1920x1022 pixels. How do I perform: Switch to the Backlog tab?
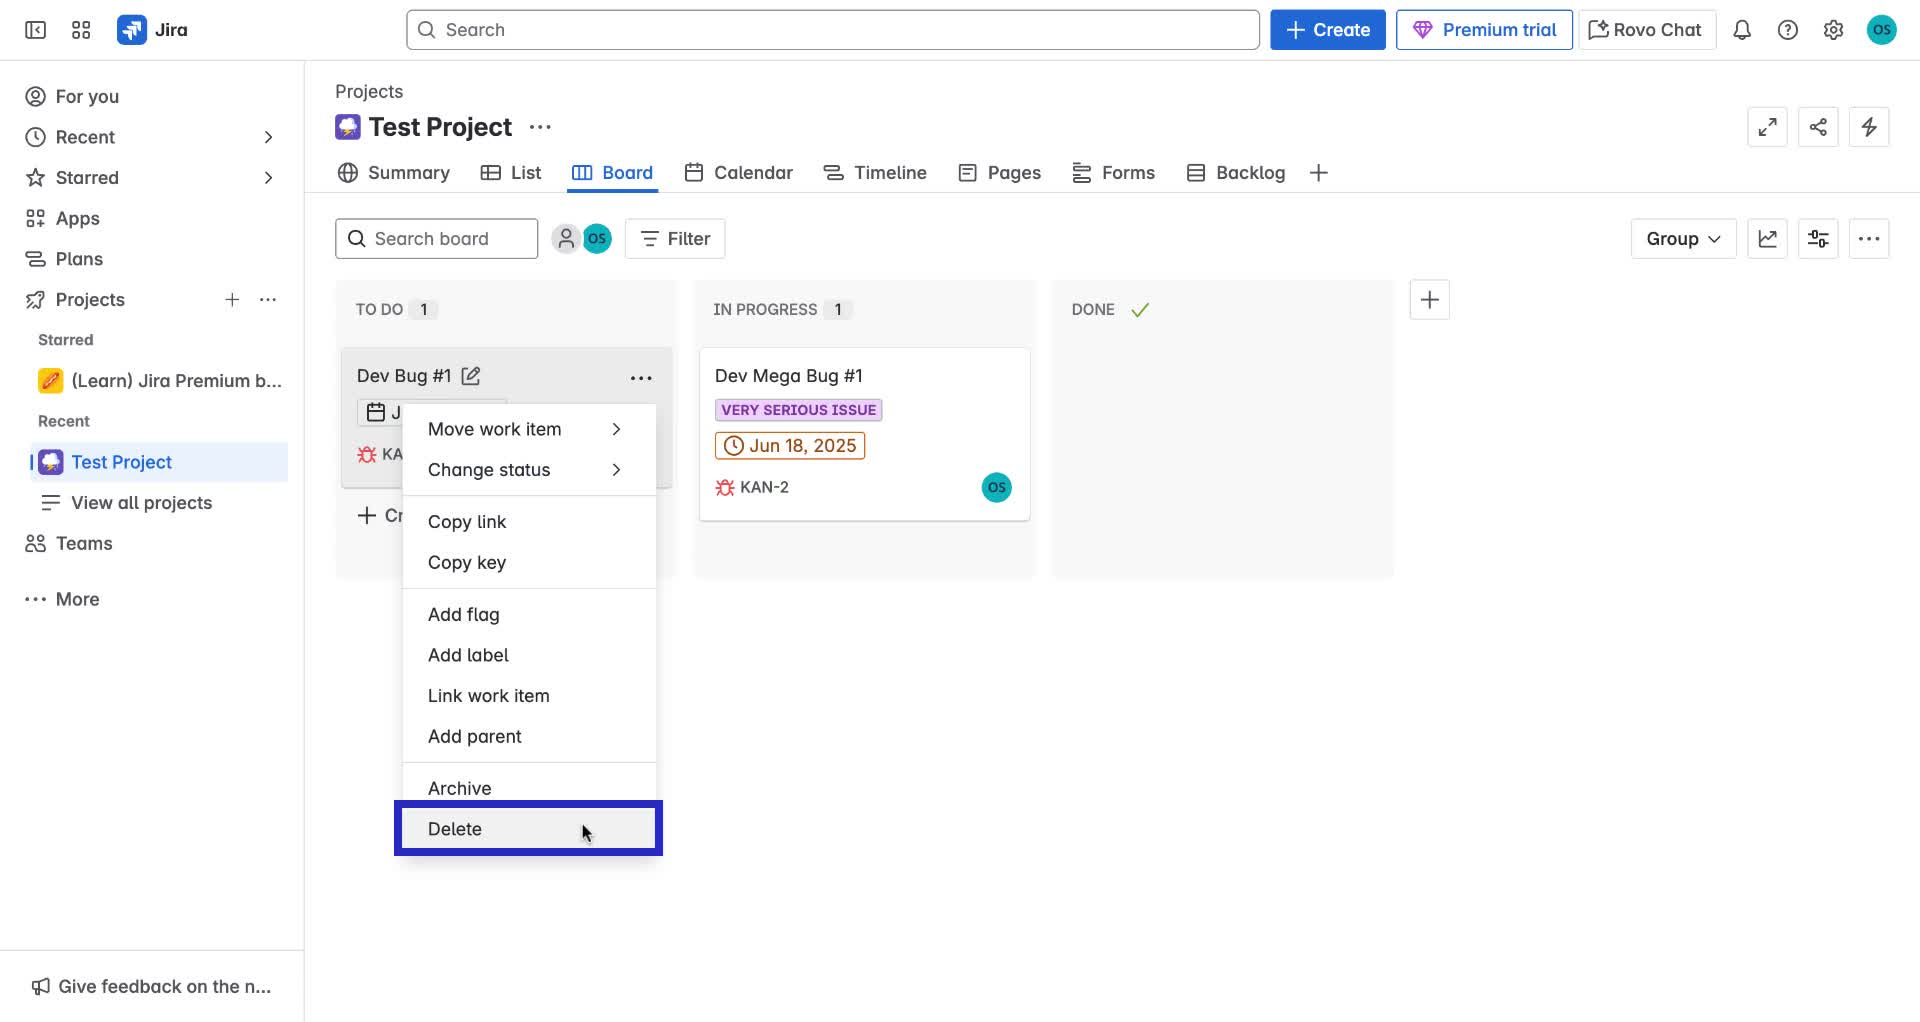pyautogui.click(x=1249, y=172)
